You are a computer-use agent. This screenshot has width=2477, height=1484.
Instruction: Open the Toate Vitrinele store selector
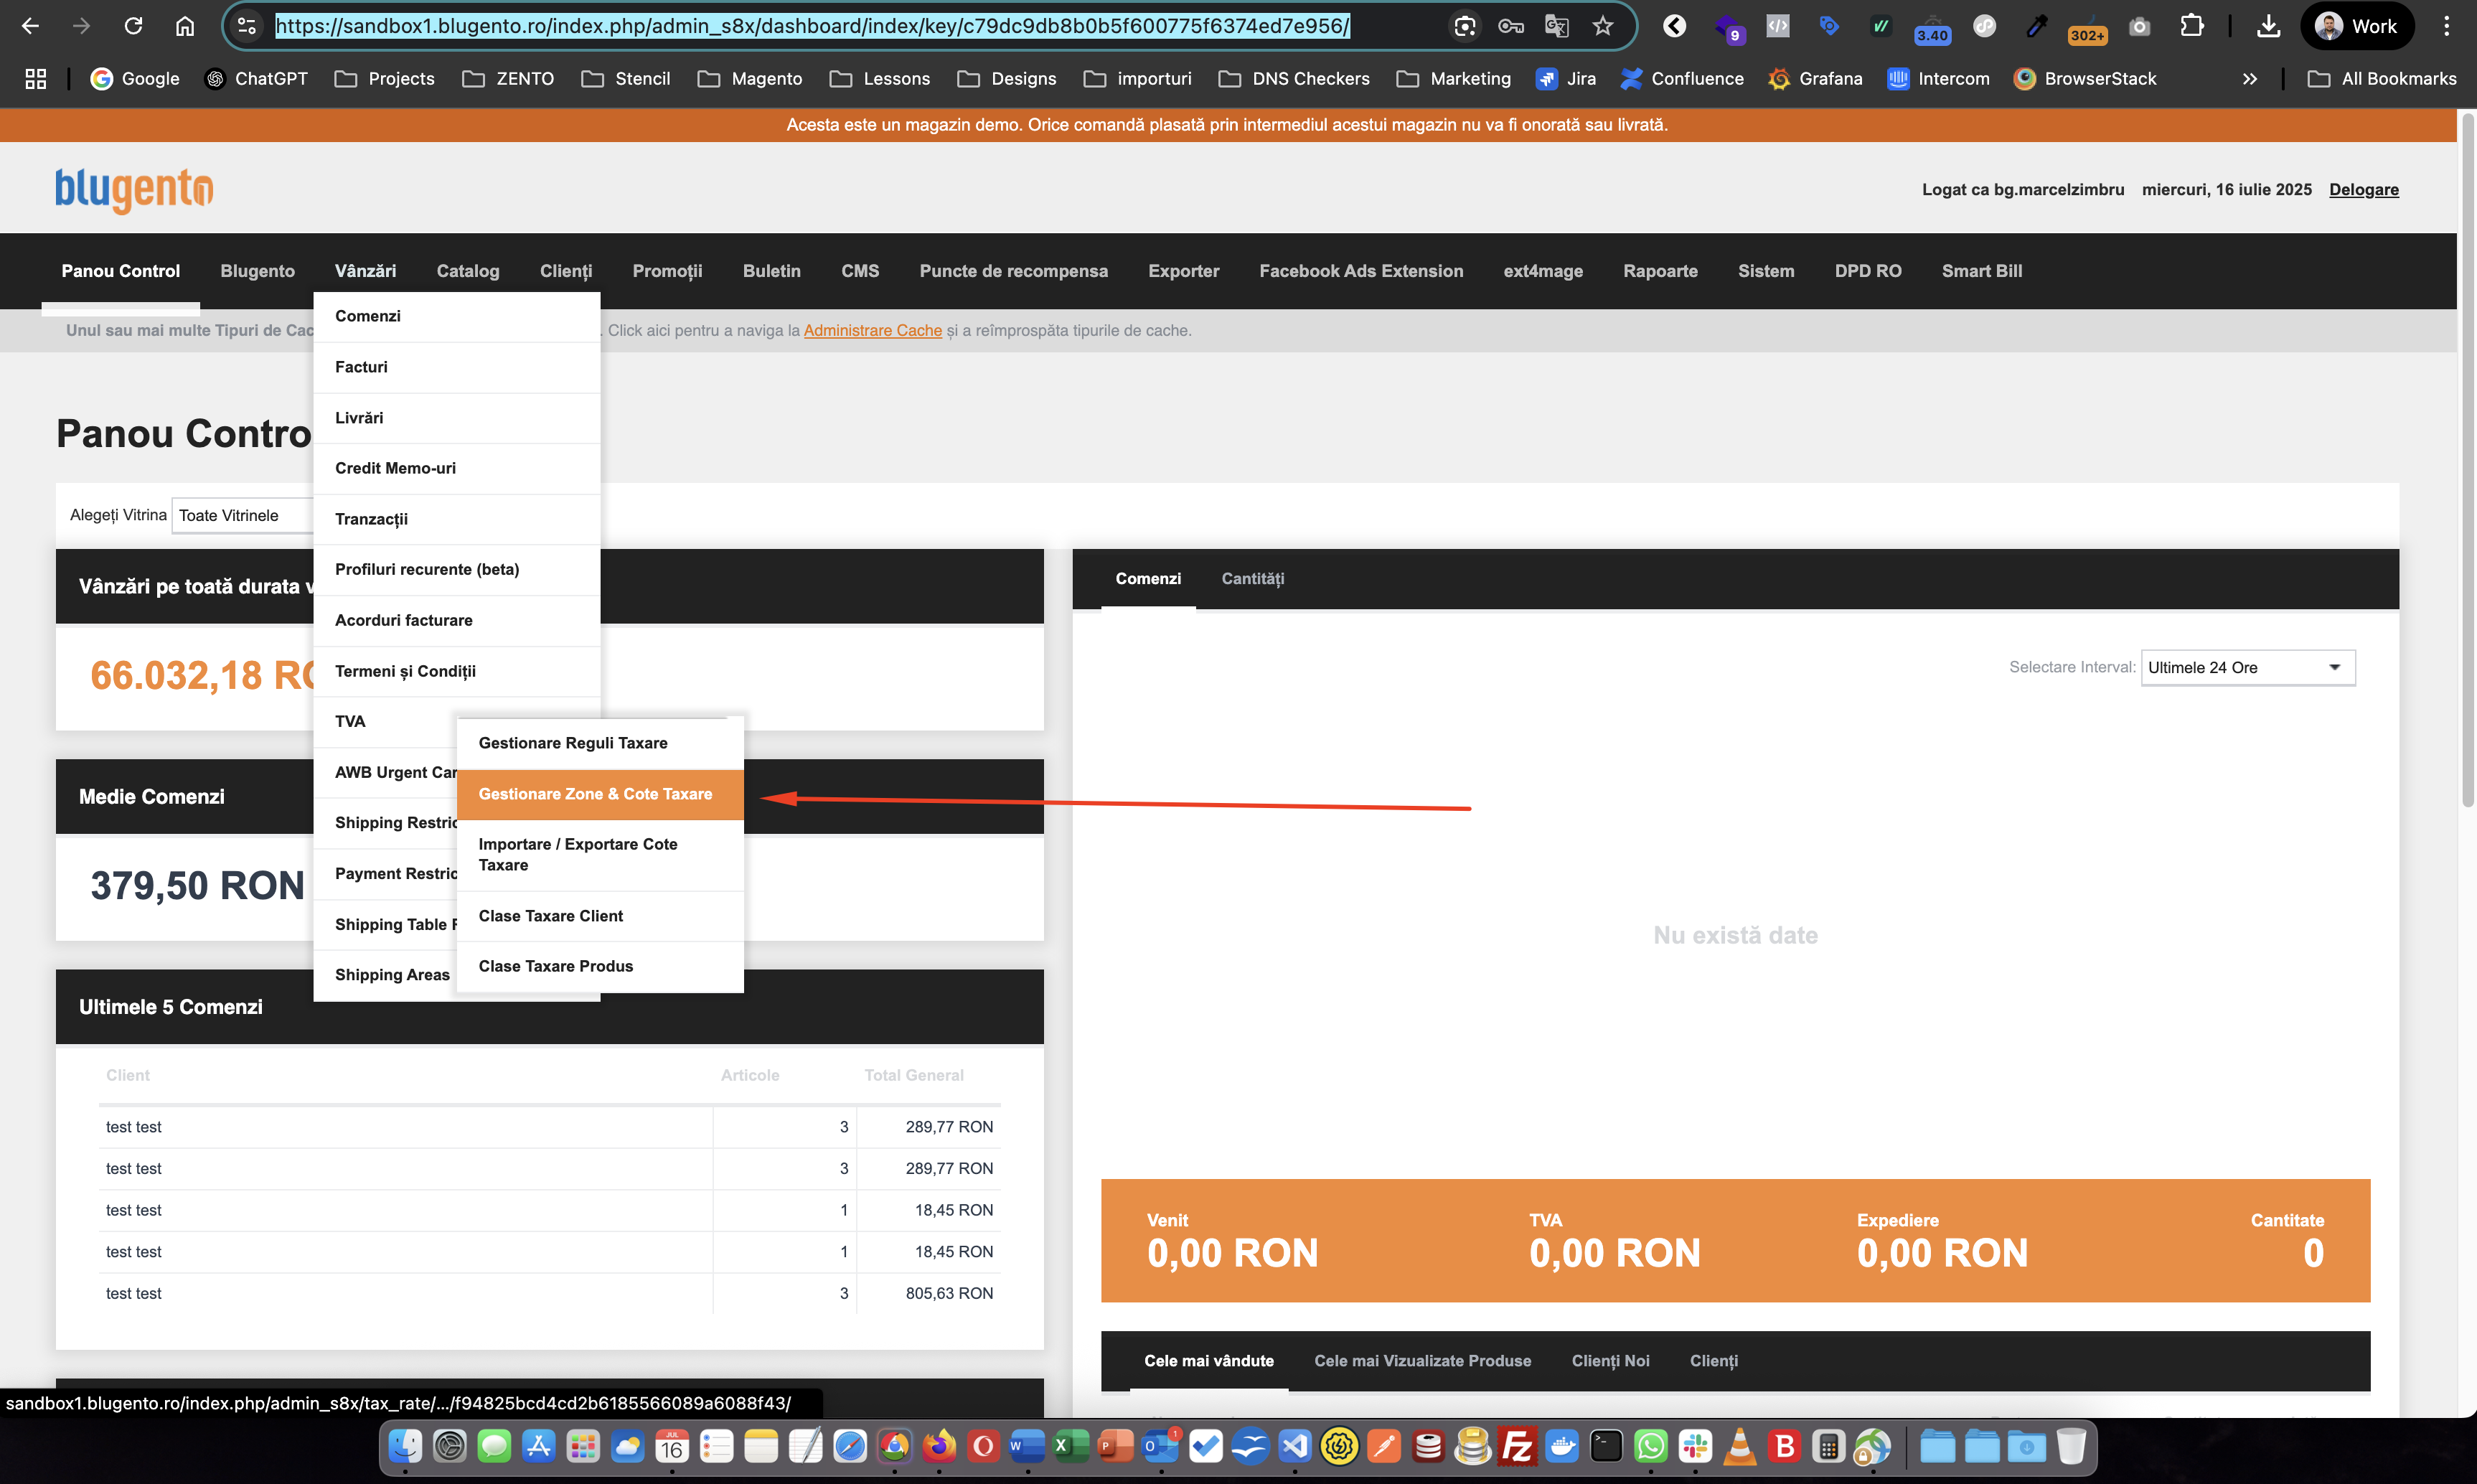tap(242, 515)
